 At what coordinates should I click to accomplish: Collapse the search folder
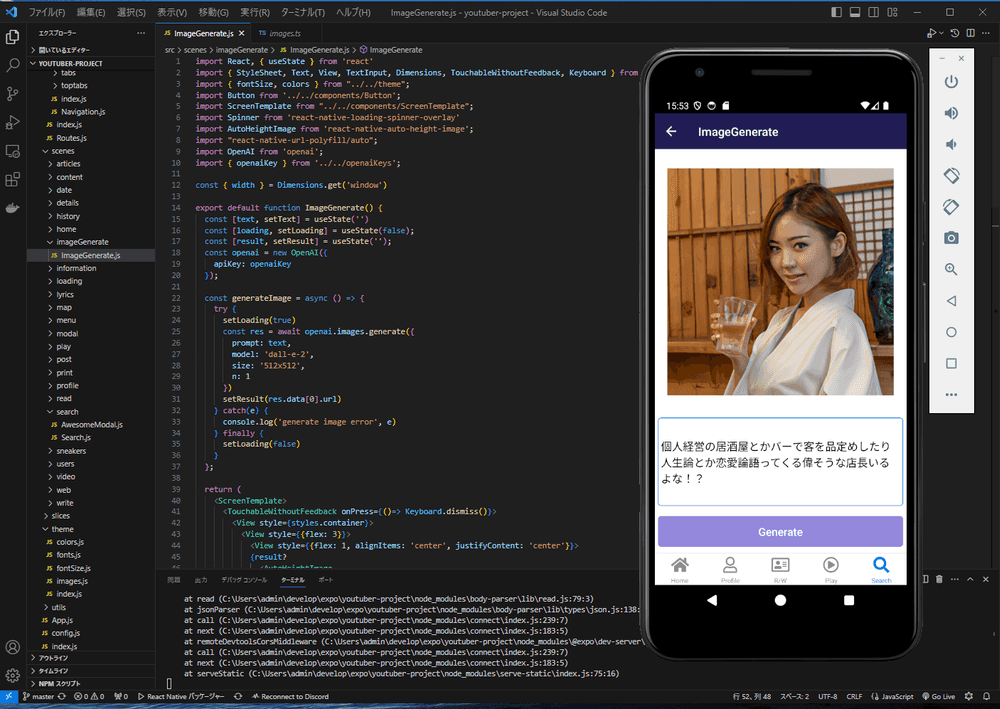click(x=66, y=412)
